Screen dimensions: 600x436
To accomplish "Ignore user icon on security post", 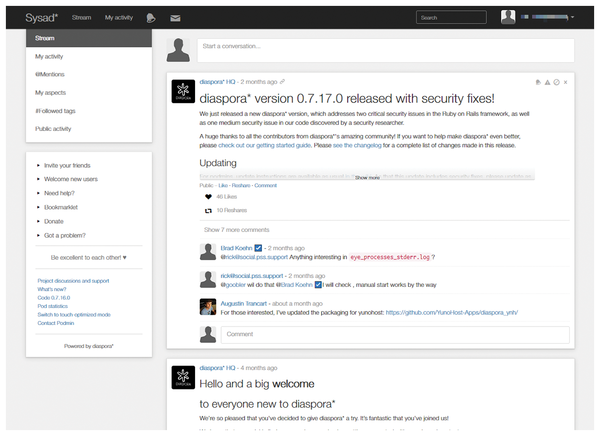I will coord(557,82).
